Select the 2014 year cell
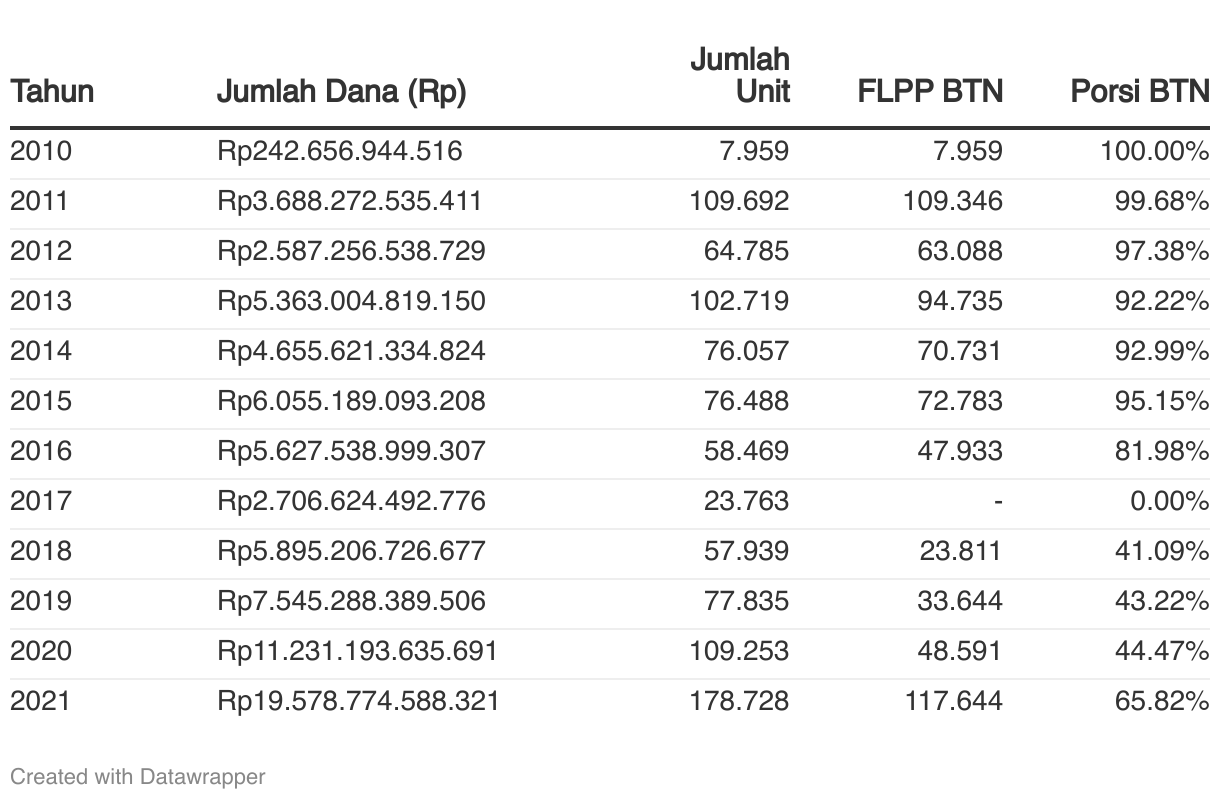 (41, 351)
